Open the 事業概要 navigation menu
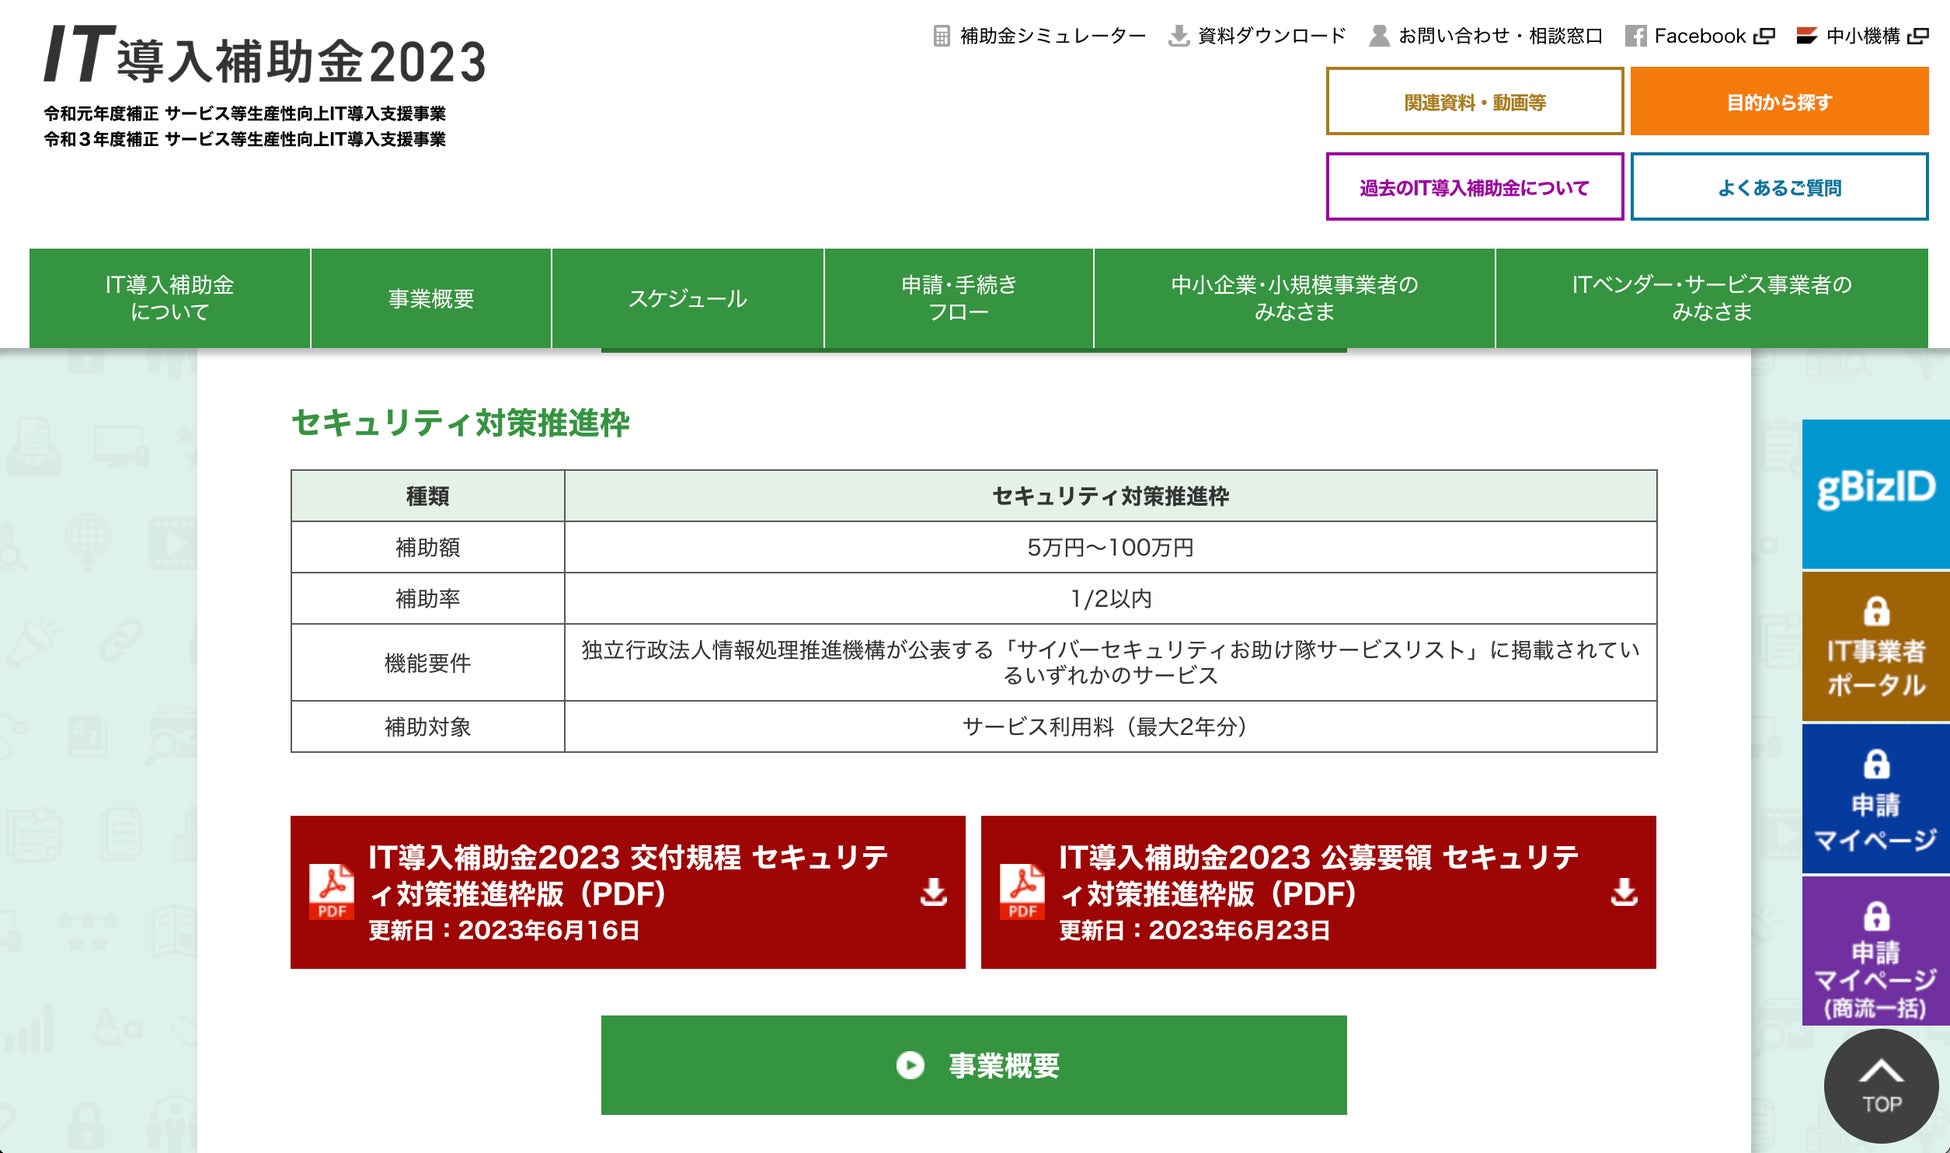The height and width of the screenshot is (1153, 1950). (x=431, y=298)
